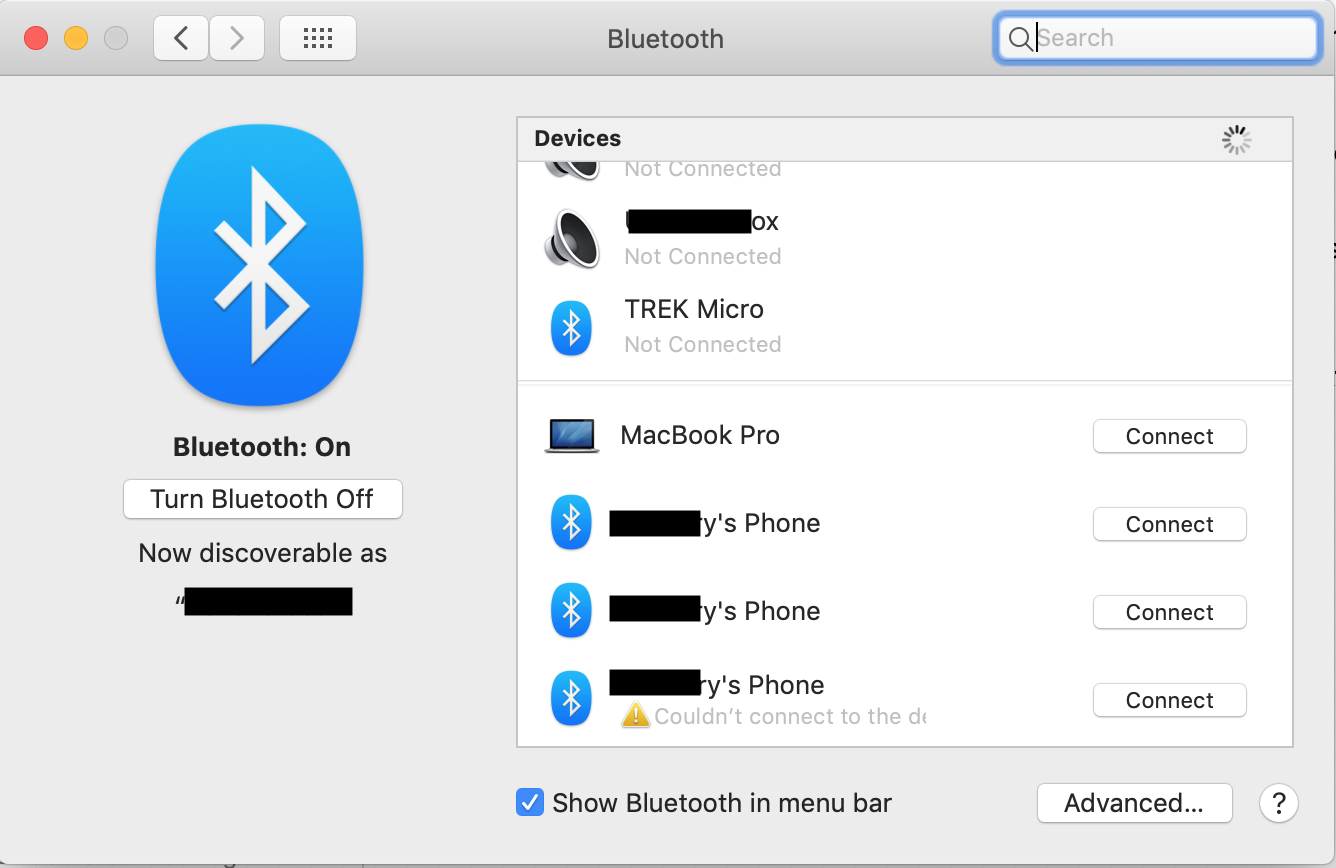Click the Search field in the title bar
The image size is (1336, 868).
pos(1157,38)
